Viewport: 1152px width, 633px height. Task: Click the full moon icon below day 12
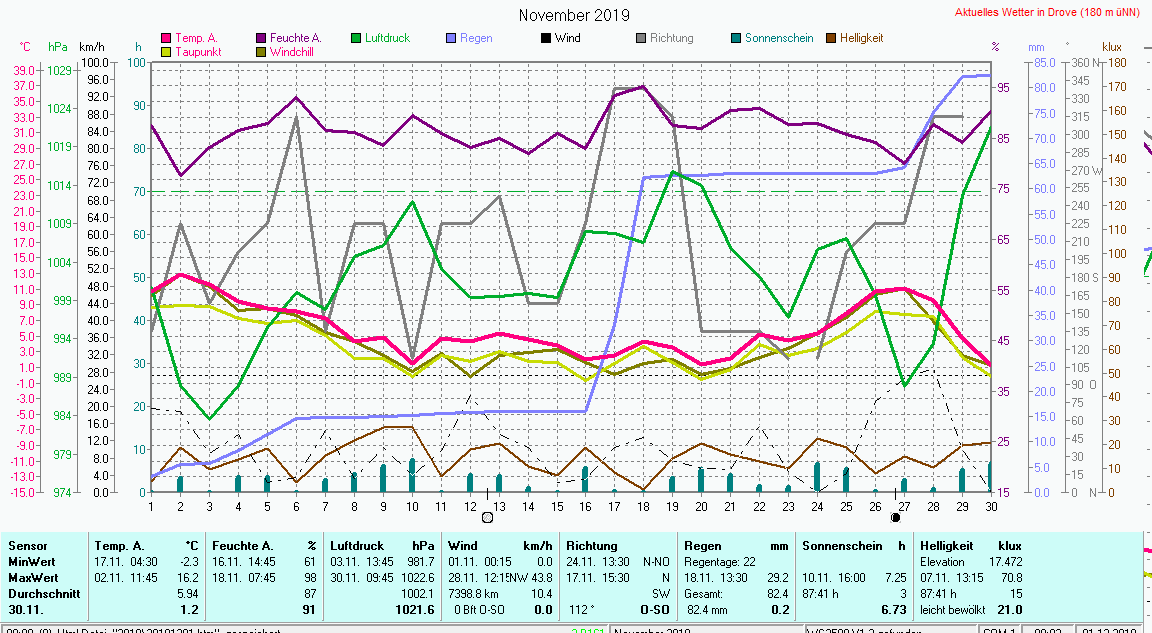coord(487,517)
